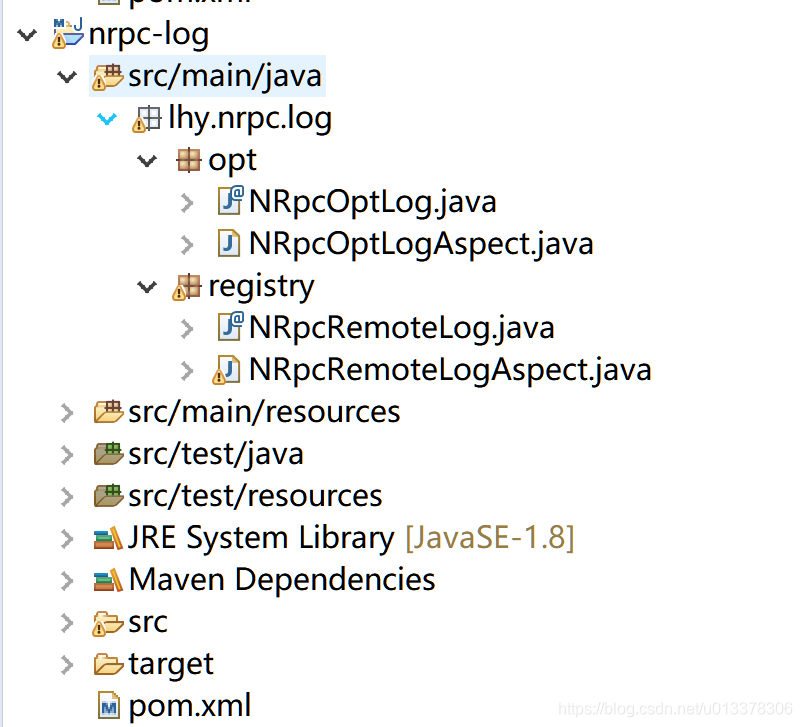Select the nrpc-log project label

[x=149, y=35]
